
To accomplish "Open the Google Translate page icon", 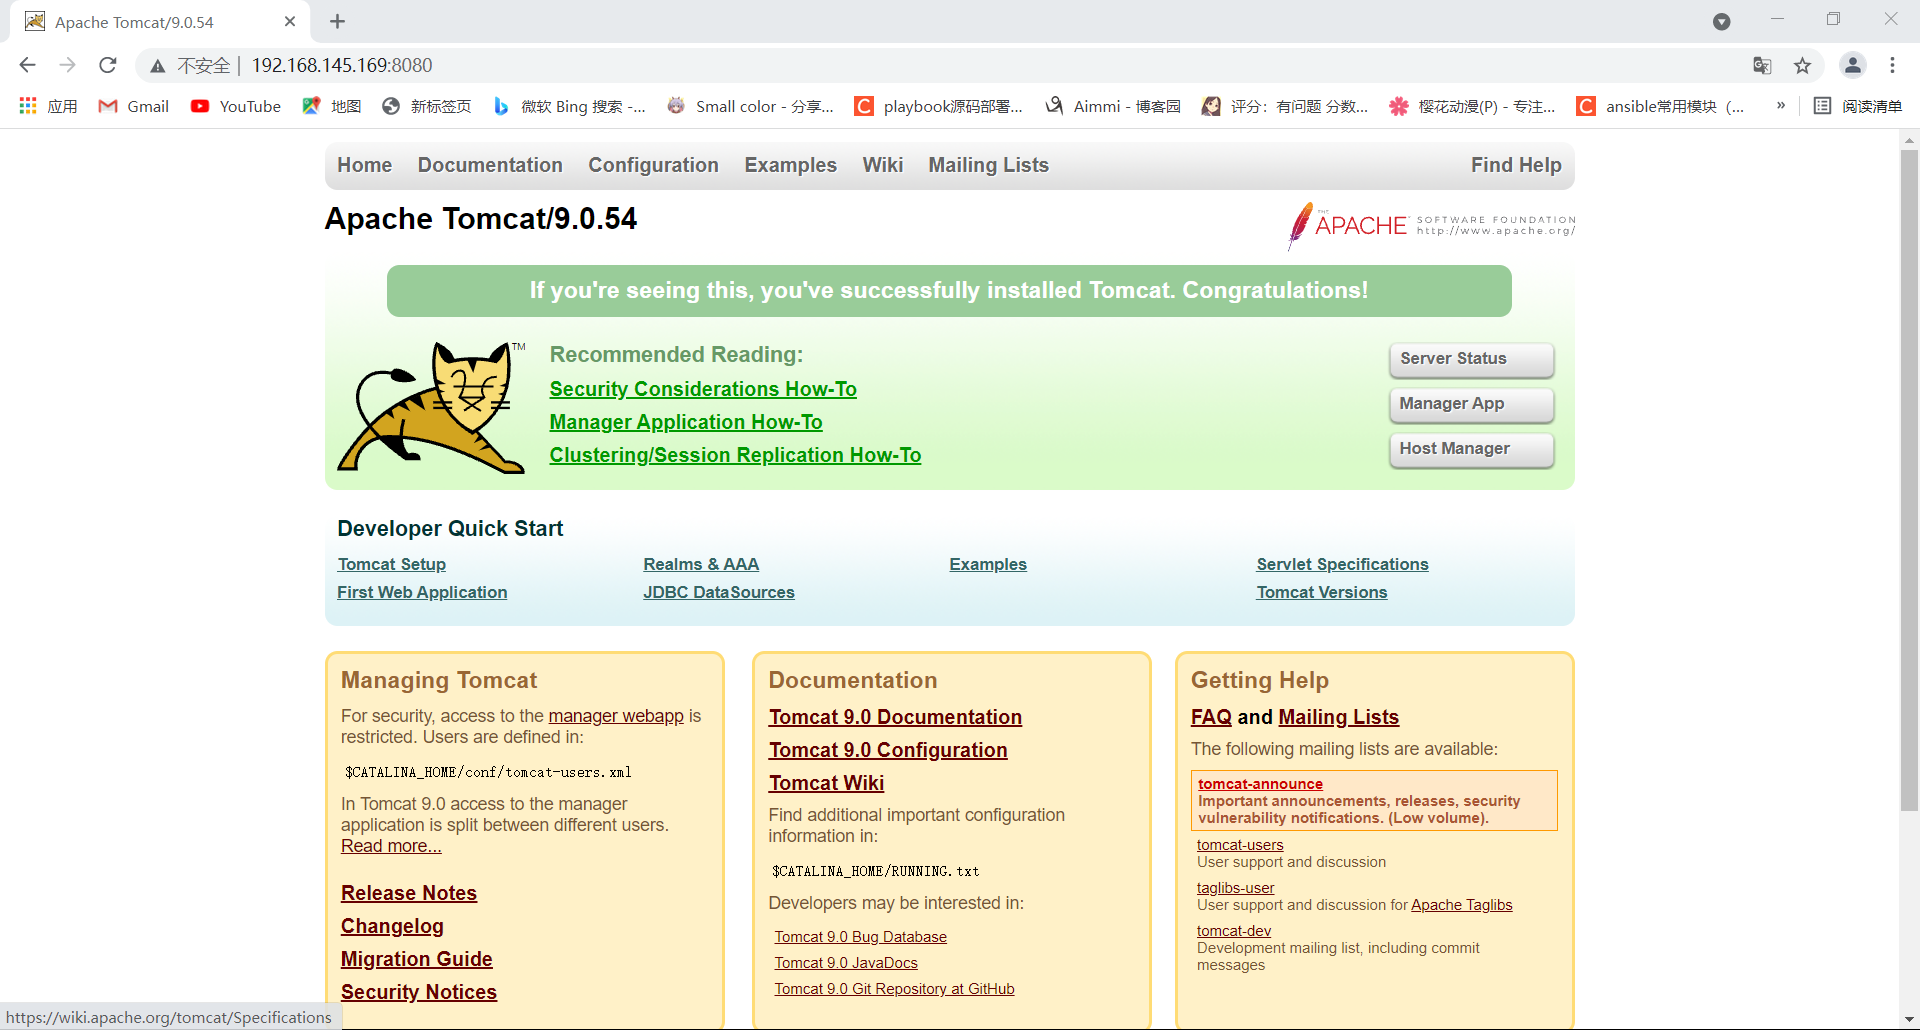I will [x=1762, y=66].
